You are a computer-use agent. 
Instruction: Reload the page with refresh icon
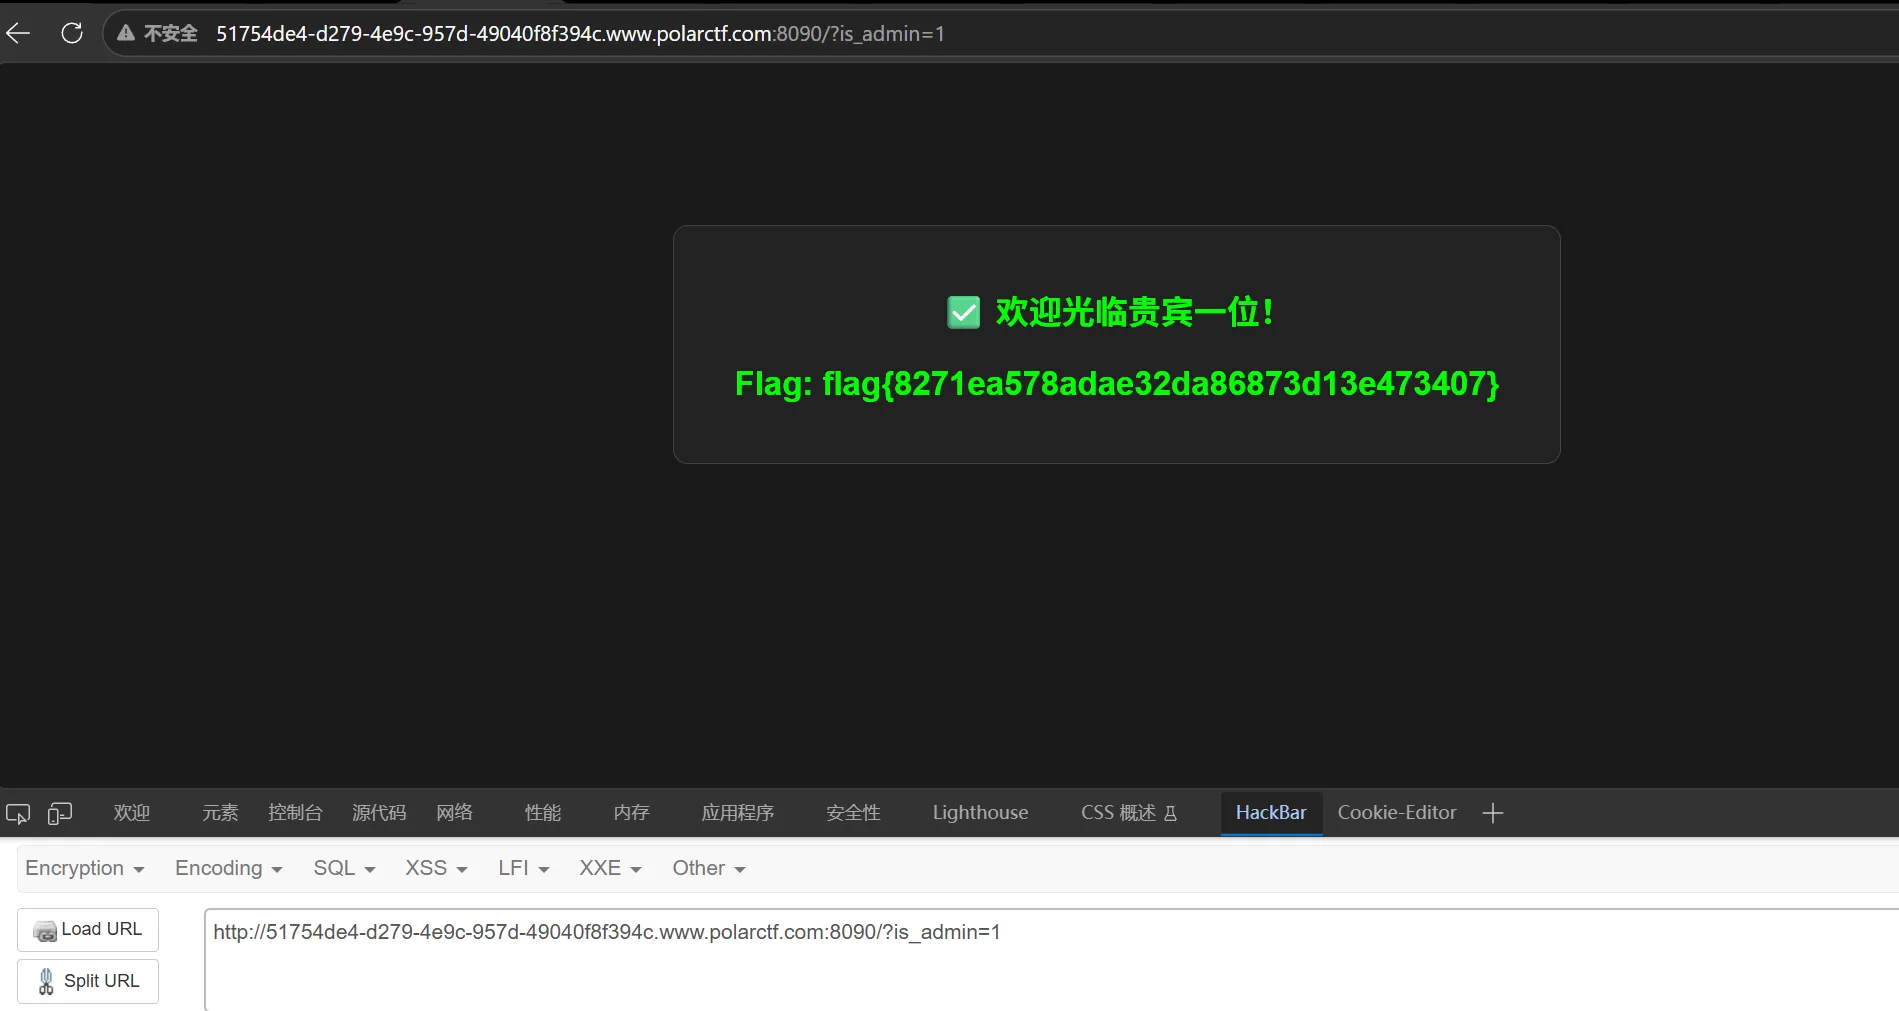(72, 33)
